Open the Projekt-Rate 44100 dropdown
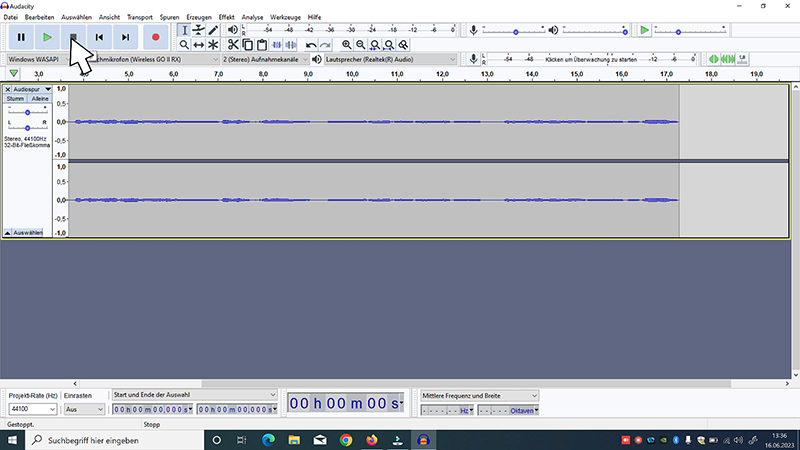800x450 pixels. 33,409
